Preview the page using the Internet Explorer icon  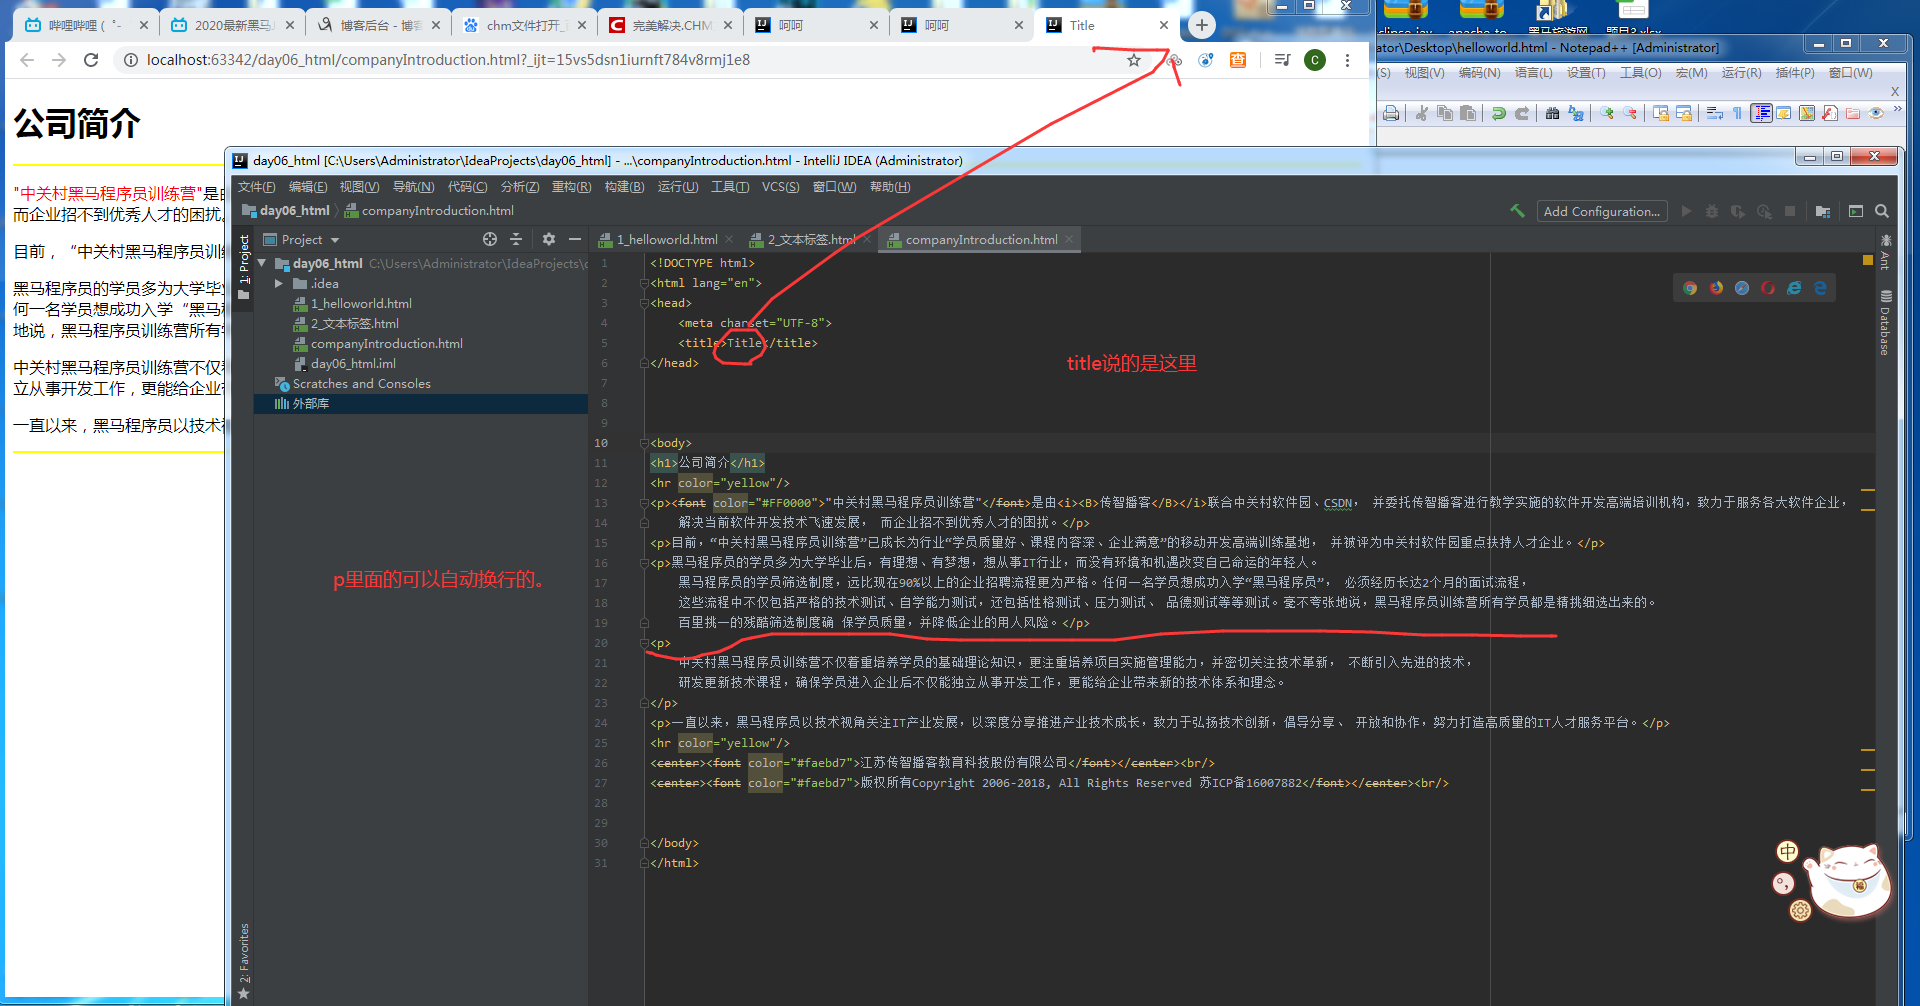click(x=1794, y=288)
